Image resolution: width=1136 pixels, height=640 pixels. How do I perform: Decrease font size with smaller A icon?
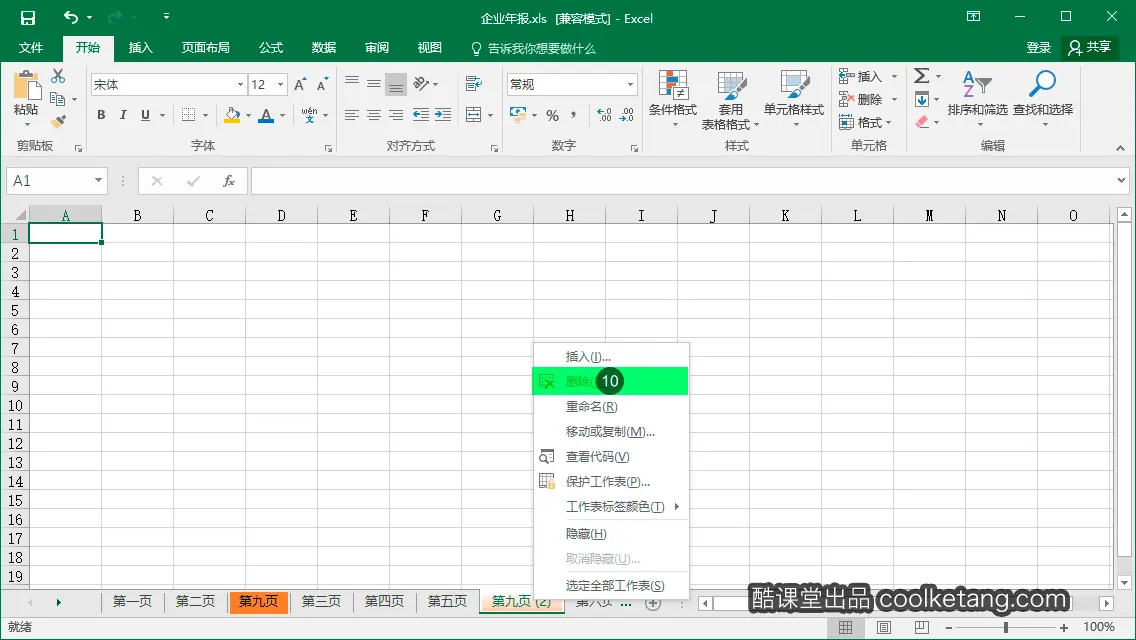(x=322, y=85)
